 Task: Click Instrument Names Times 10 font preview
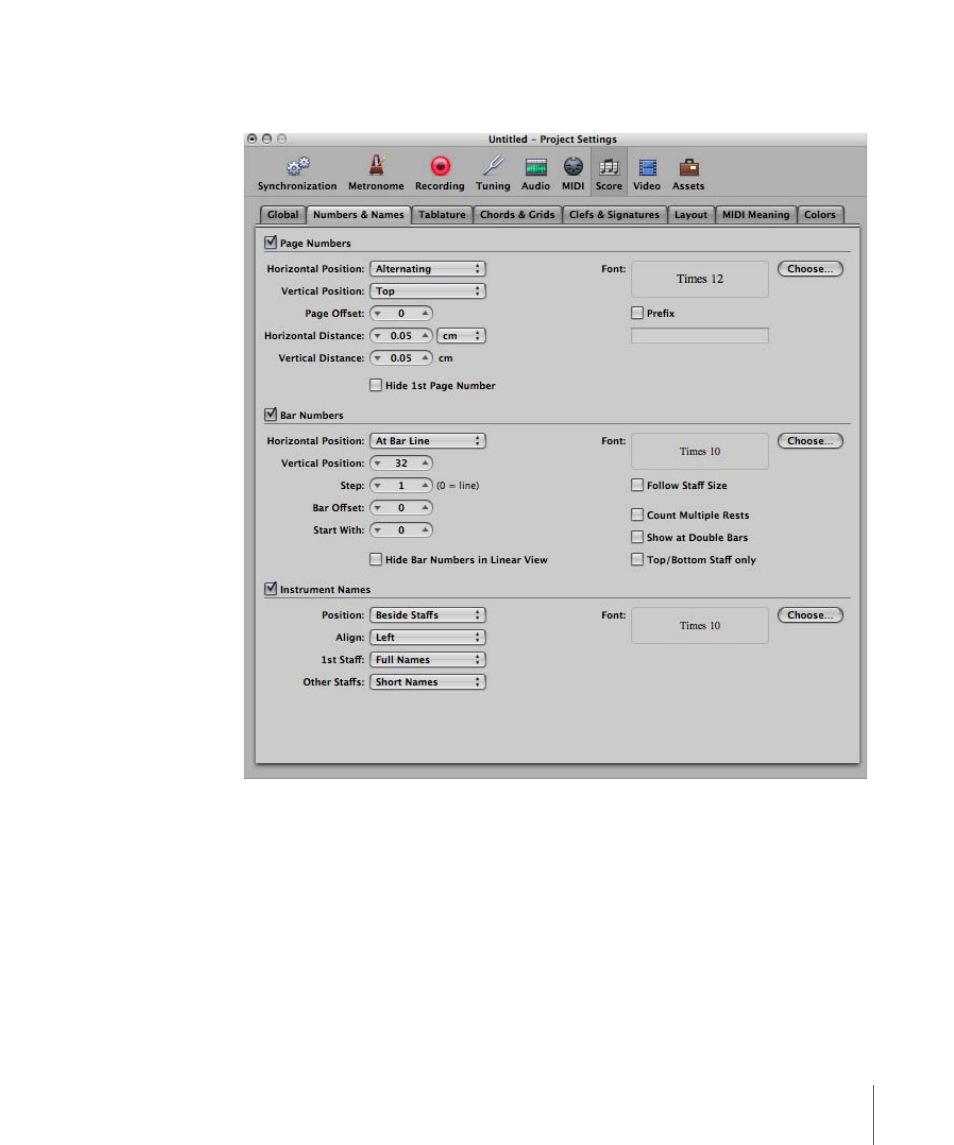tap(700, 626)
